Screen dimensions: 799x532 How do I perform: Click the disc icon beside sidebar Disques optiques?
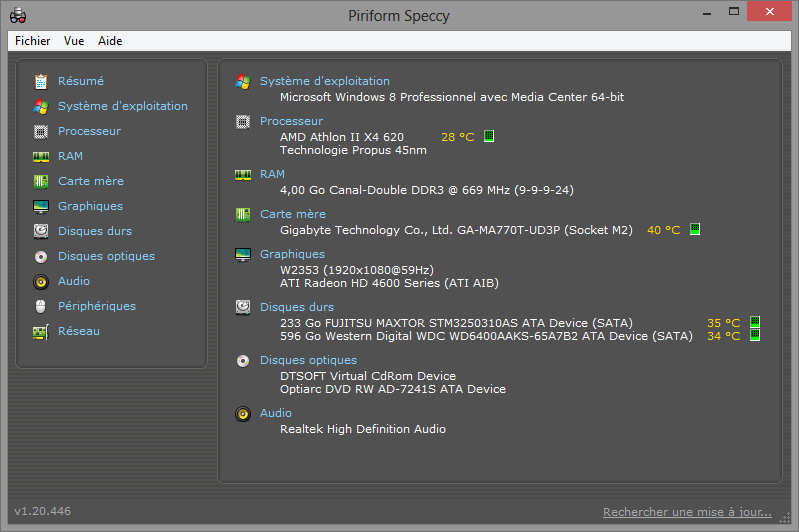pos(41,256)
